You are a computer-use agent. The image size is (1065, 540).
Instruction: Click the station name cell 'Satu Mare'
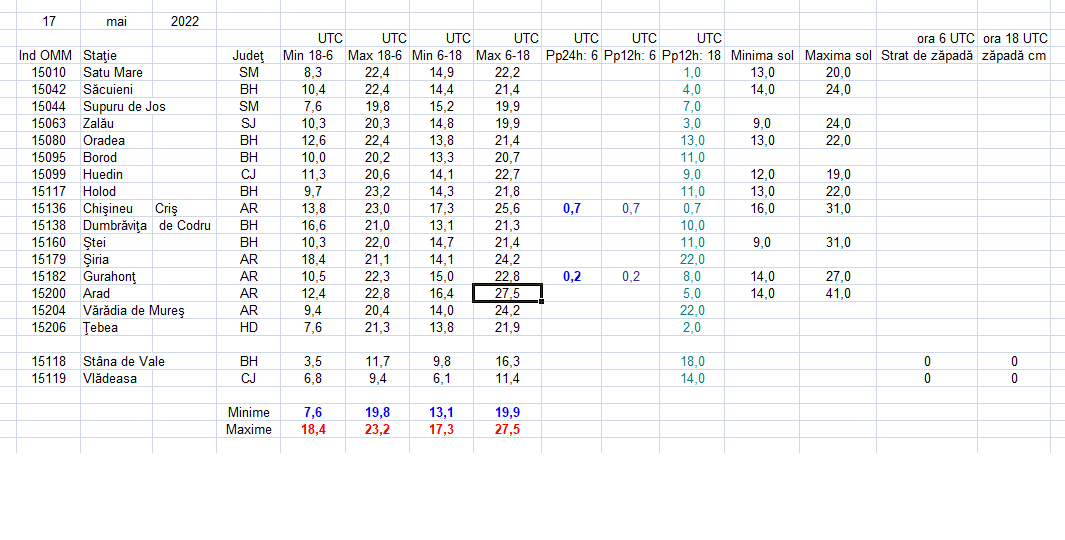coord(116,73)
